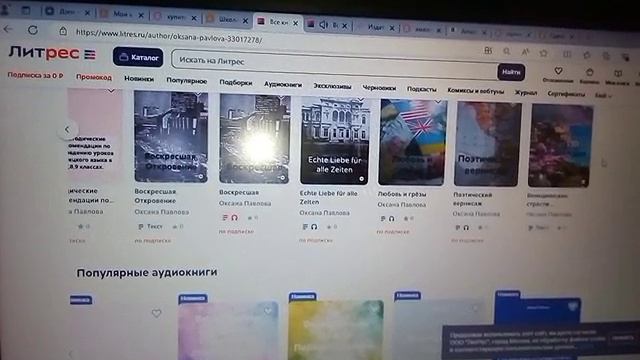640x360 pixels.
Task: Go to Подкасты section
Action: click(421, 89)
